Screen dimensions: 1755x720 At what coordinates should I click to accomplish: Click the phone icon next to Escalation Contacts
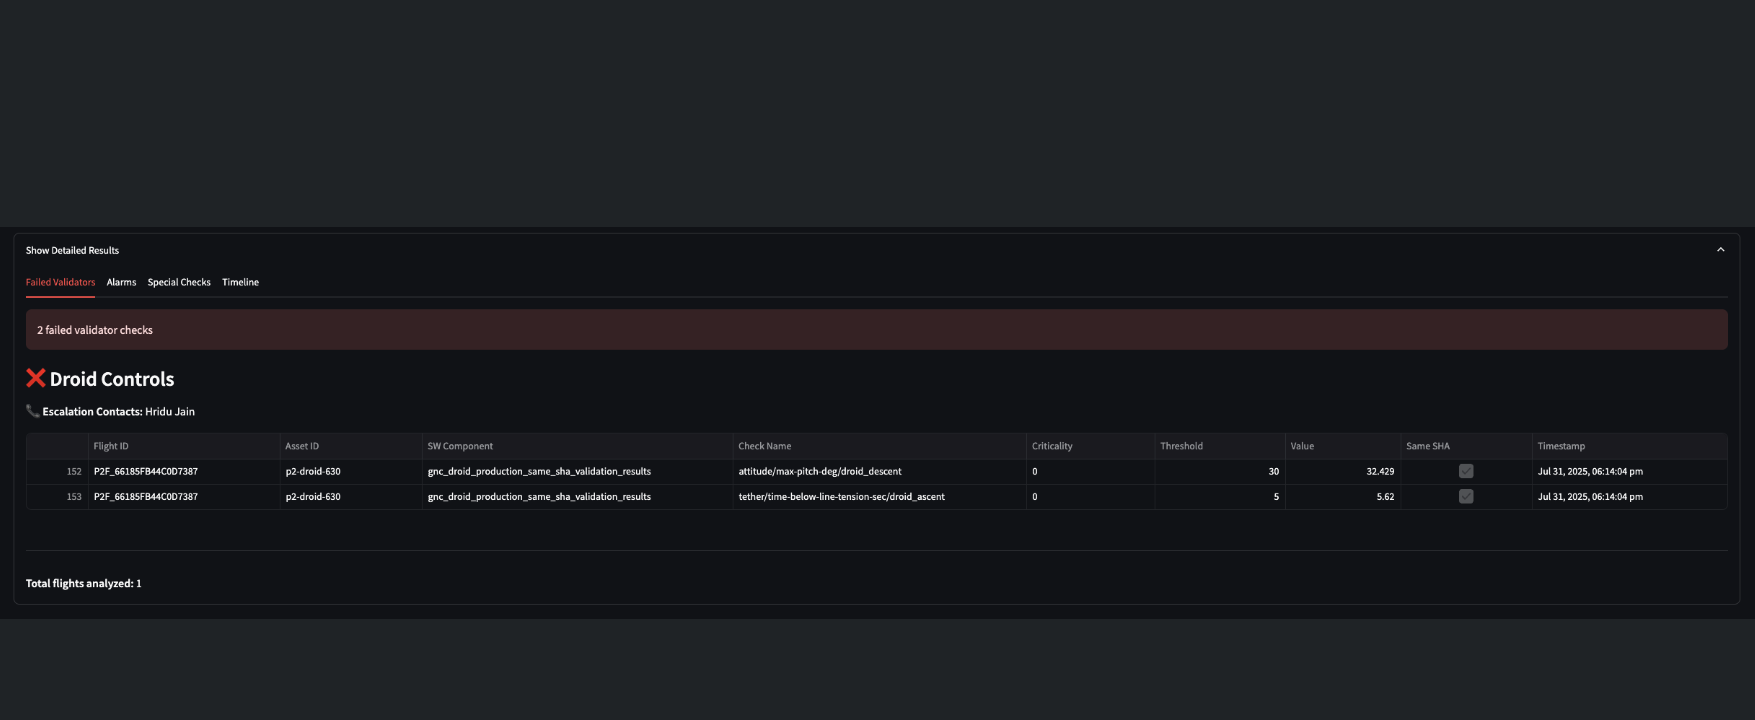33,411
